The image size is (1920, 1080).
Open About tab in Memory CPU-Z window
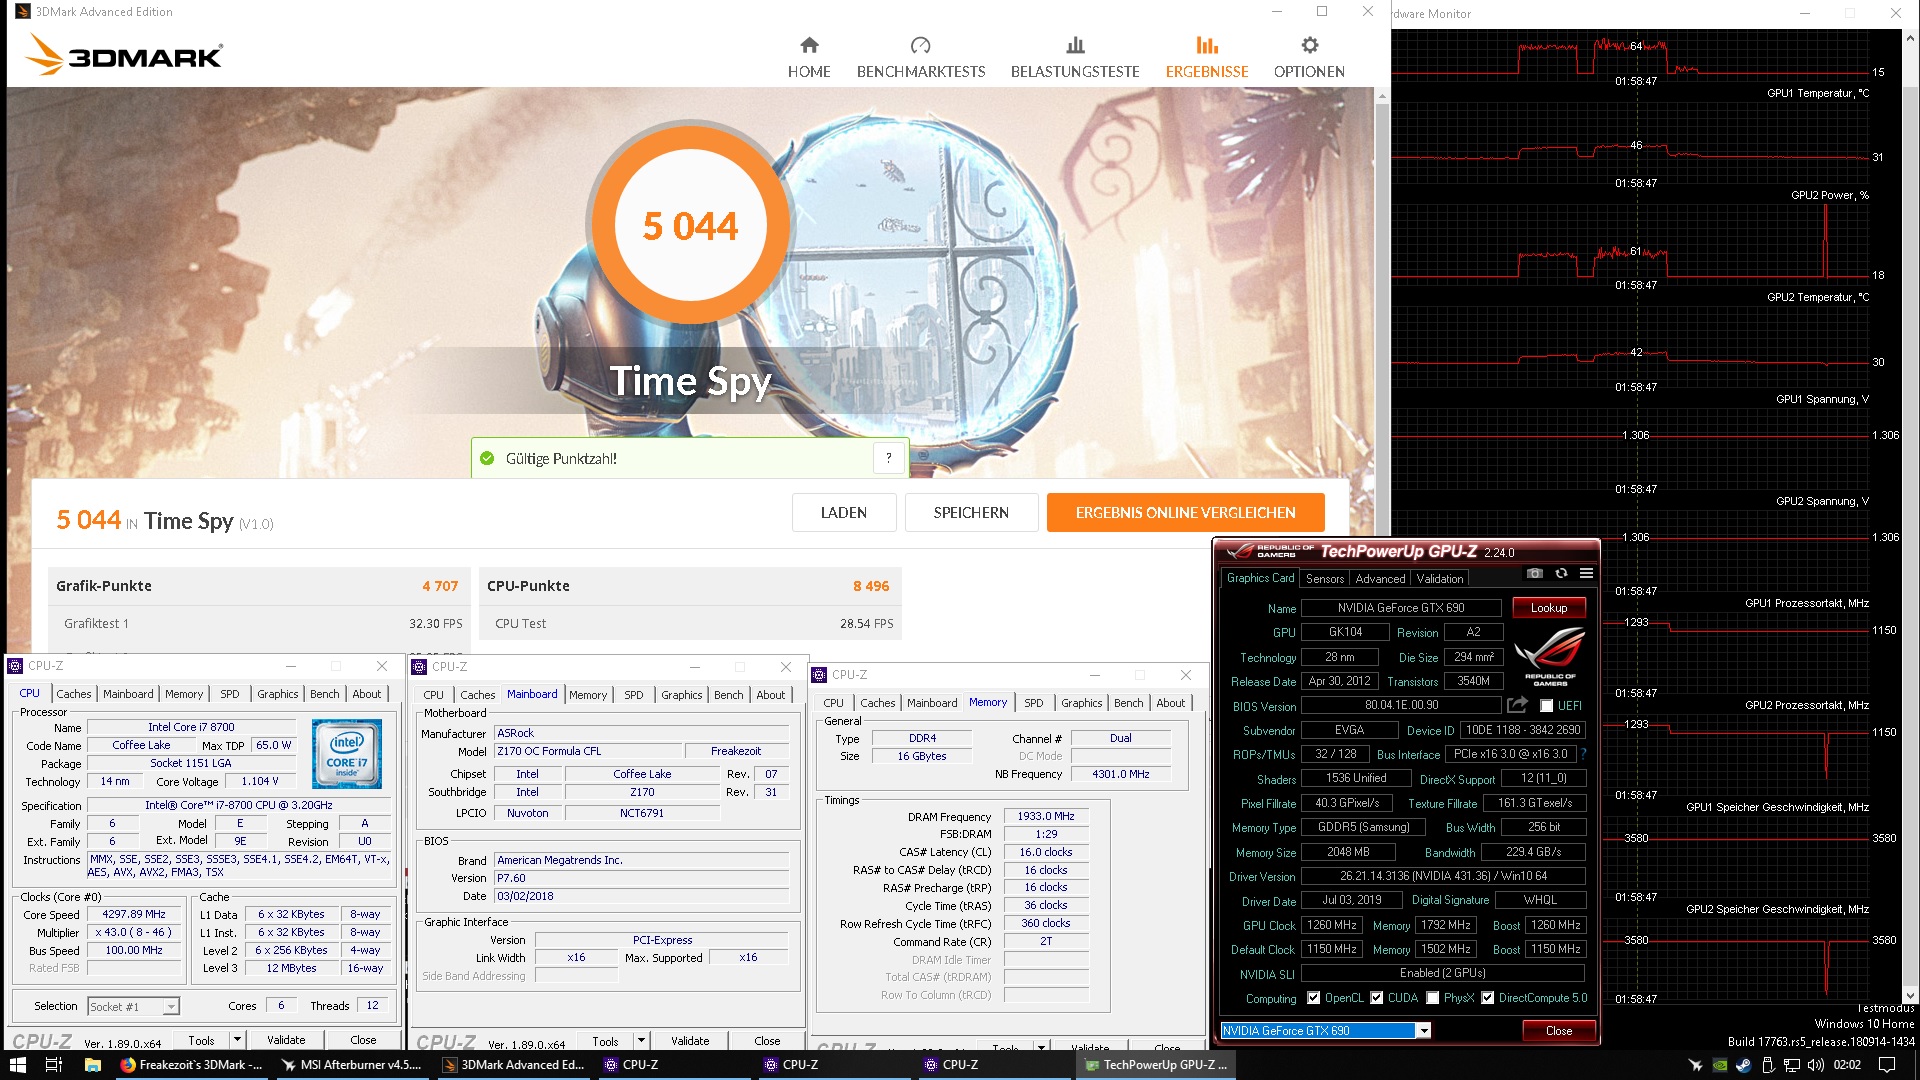1171,703
